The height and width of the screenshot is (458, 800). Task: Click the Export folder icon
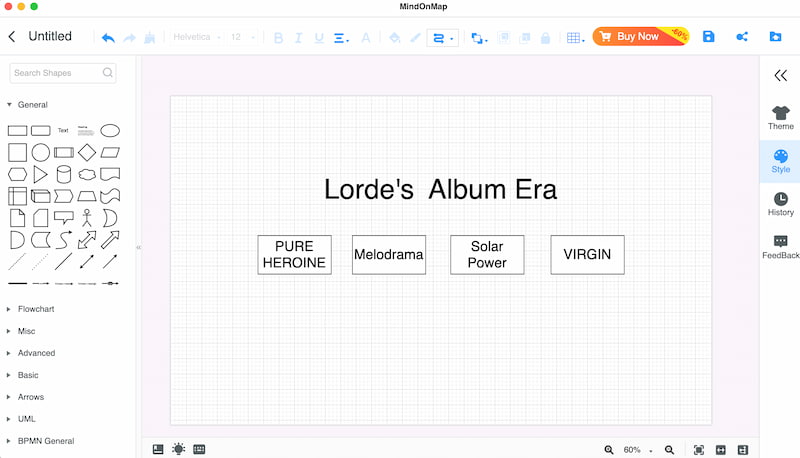775,36
